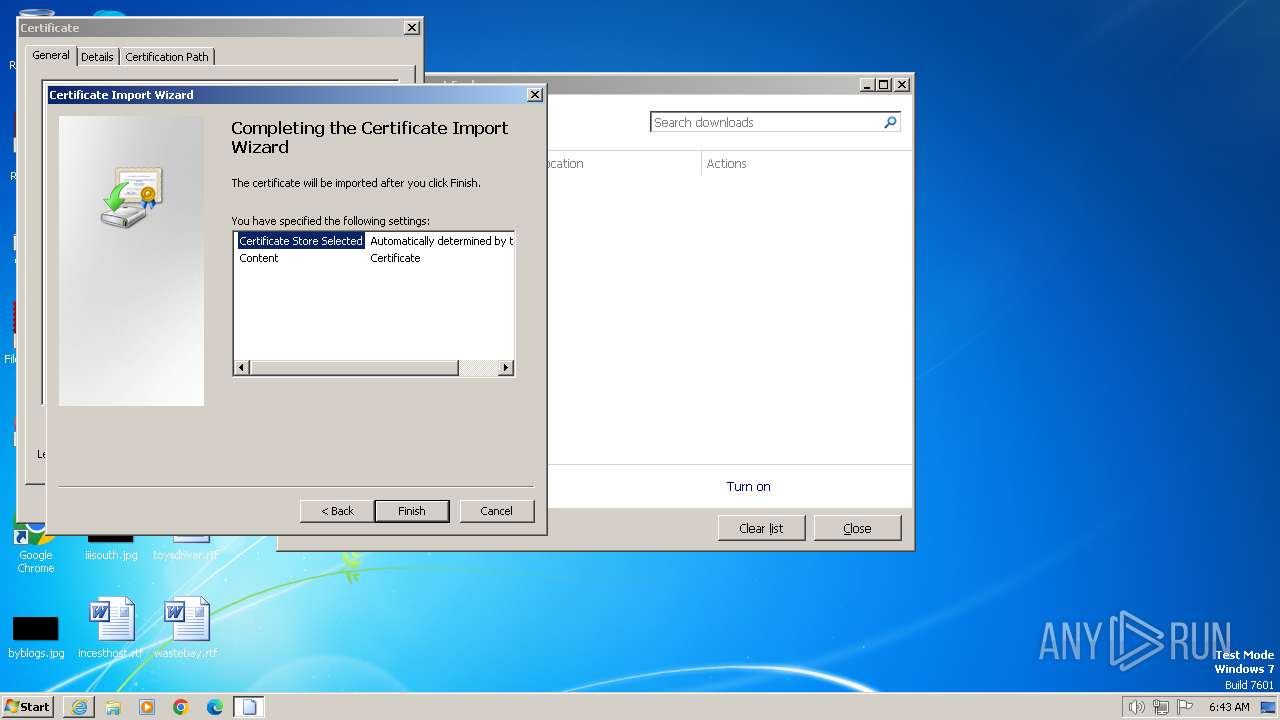The width and height of the screenshot is (1280, 720).
Task: Click the volume speaker tray icon
Action: tap(1136, 707)
